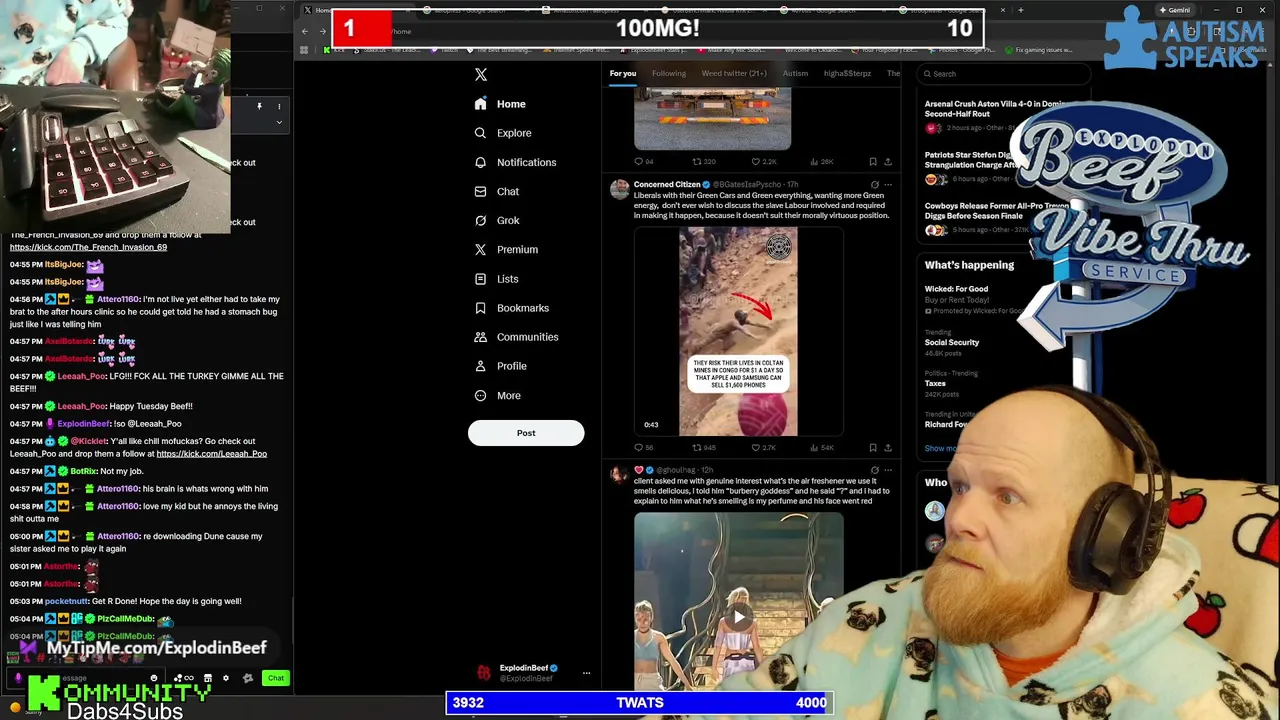Open Premium in X sidebar
Image resolution: width=1280 pixels, height=720 pixels.
click(x=506, y=249)
